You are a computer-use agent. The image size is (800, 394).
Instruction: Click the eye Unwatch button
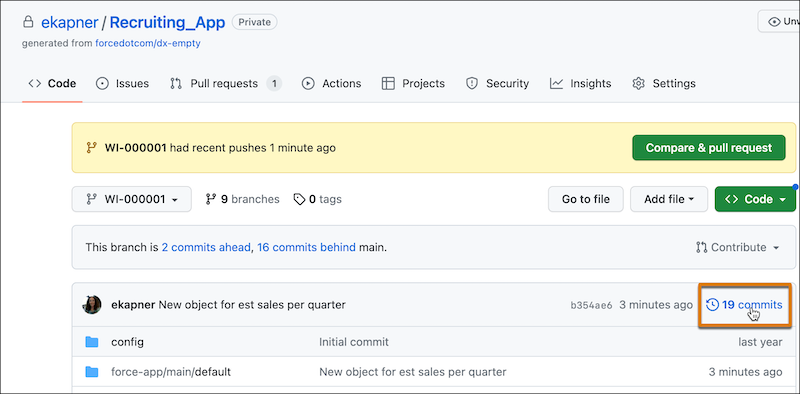click(x=779, y=21)
